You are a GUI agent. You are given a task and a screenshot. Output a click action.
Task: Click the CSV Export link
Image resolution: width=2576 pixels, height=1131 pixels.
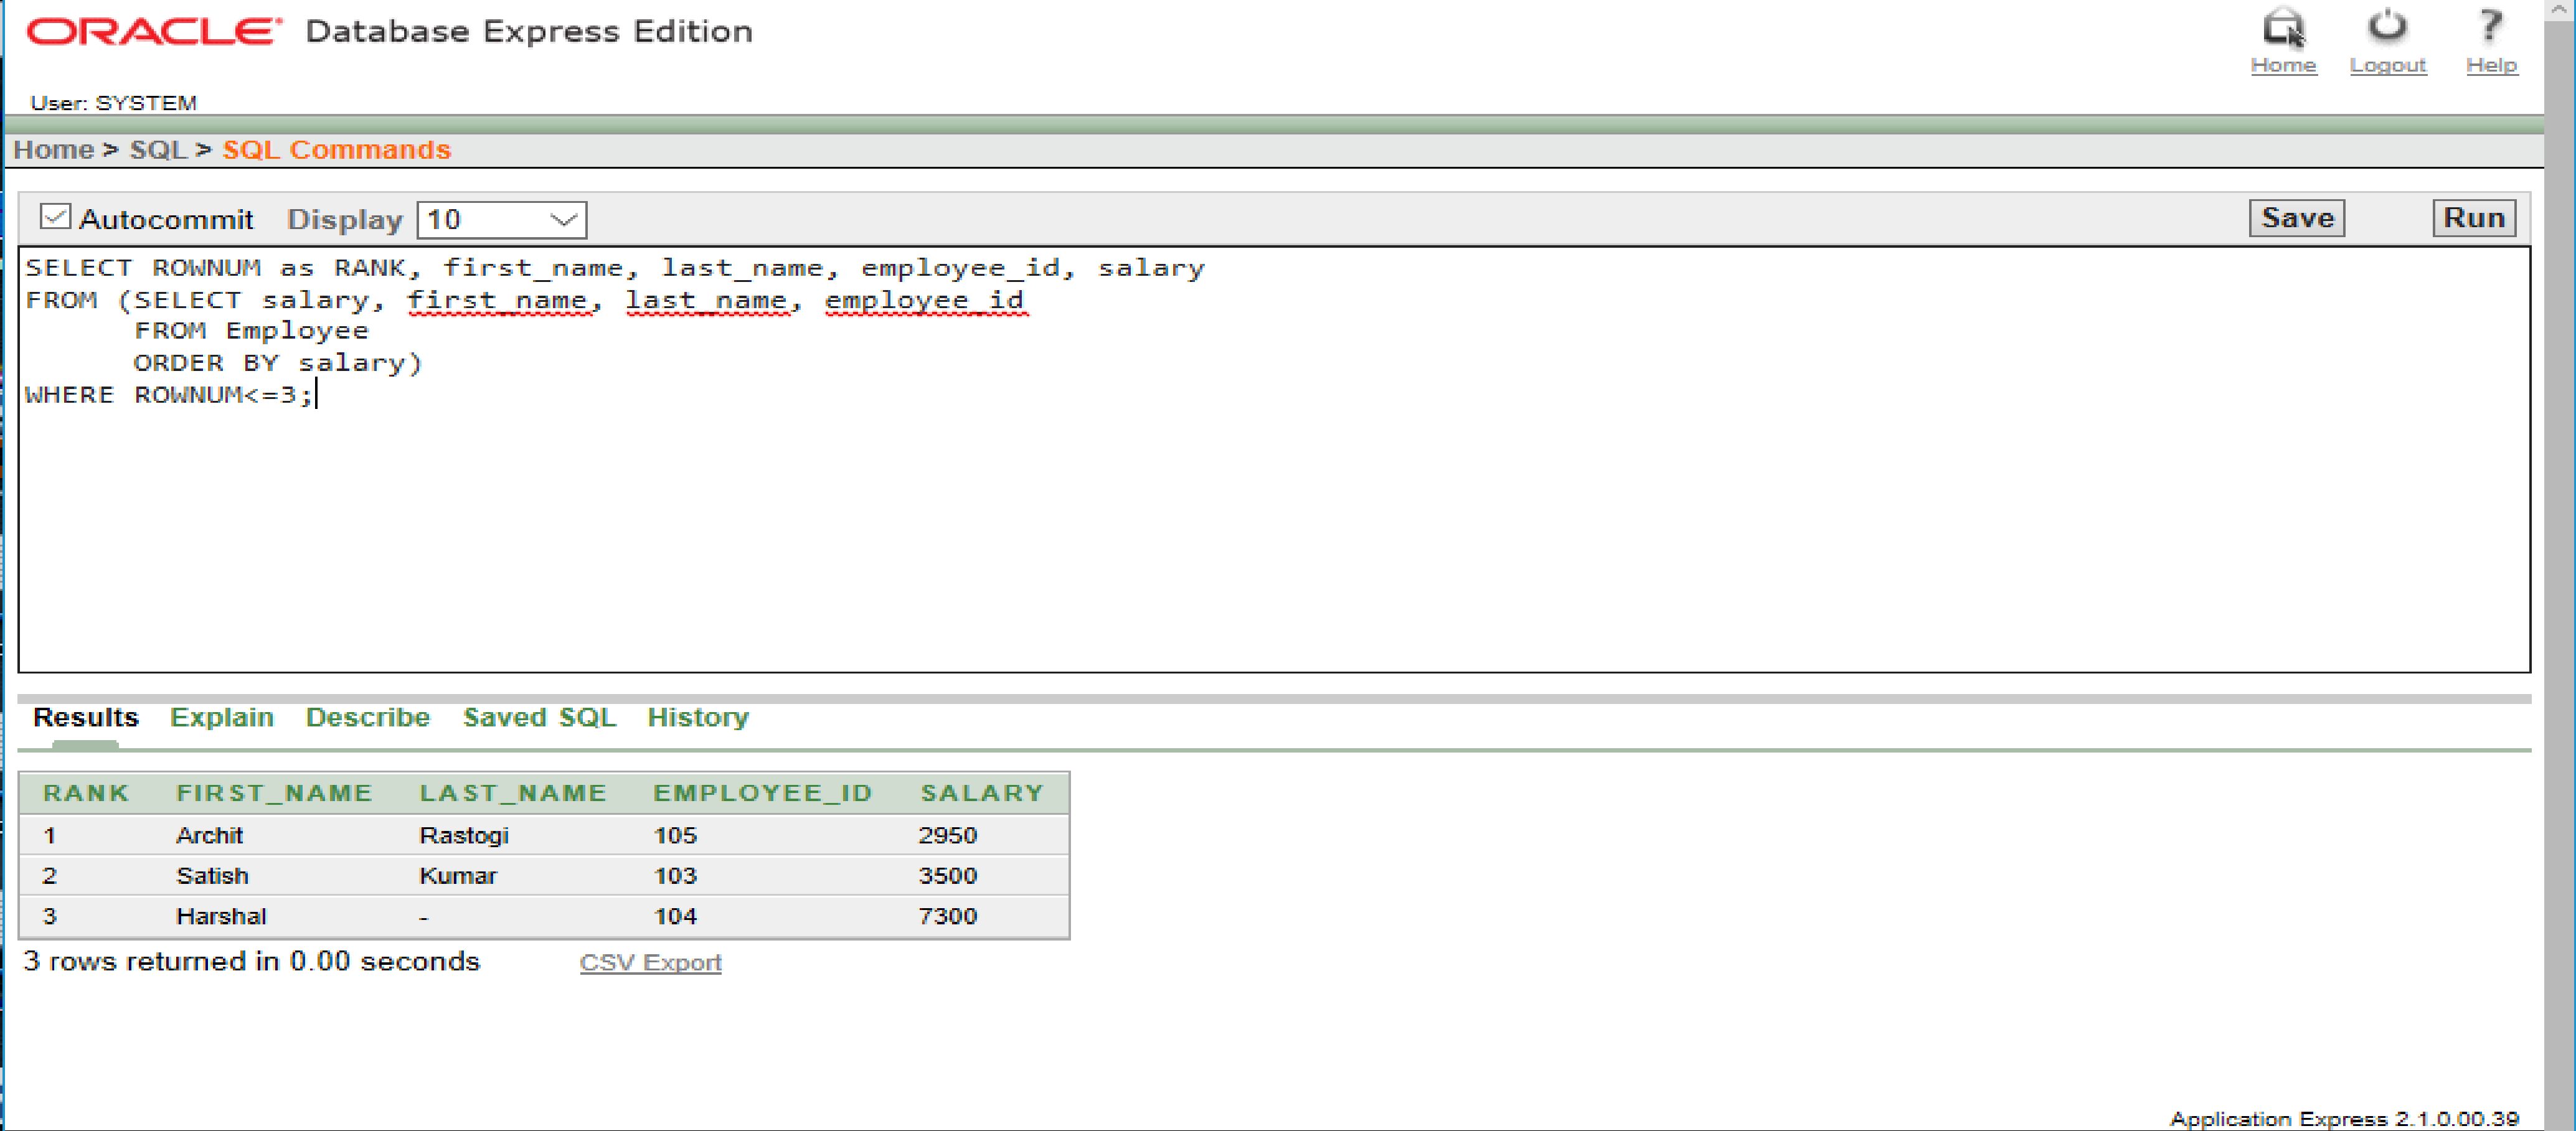point(650,962)
